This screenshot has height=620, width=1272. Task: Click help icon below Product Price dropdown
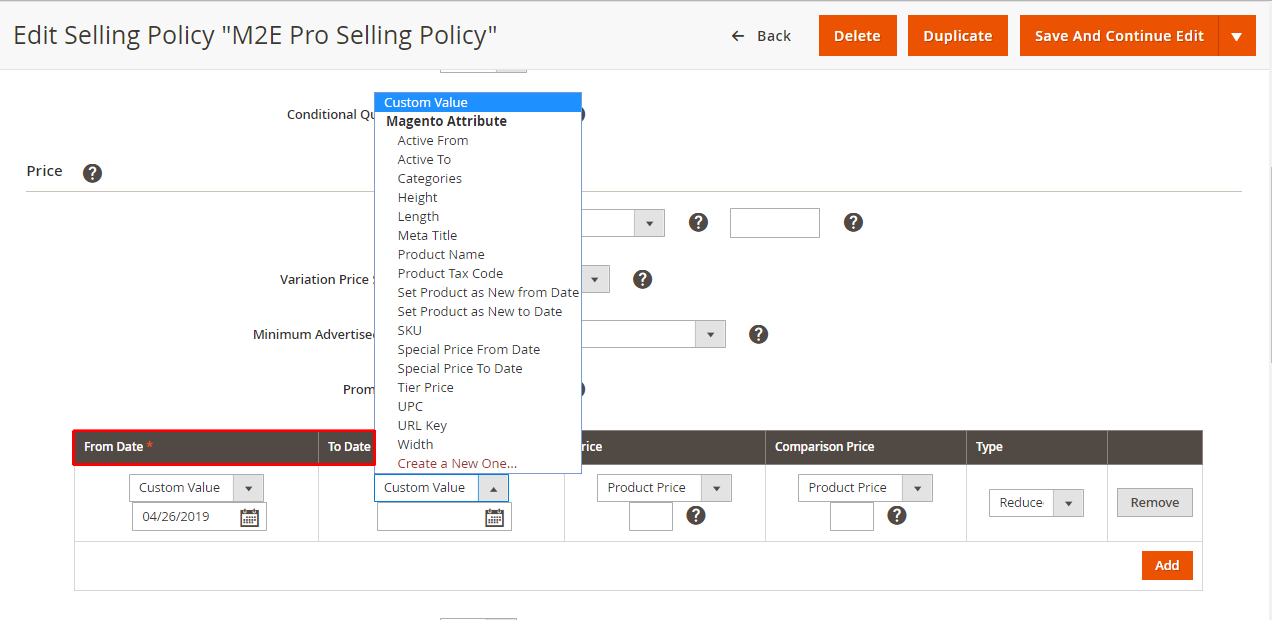[696, 516]
